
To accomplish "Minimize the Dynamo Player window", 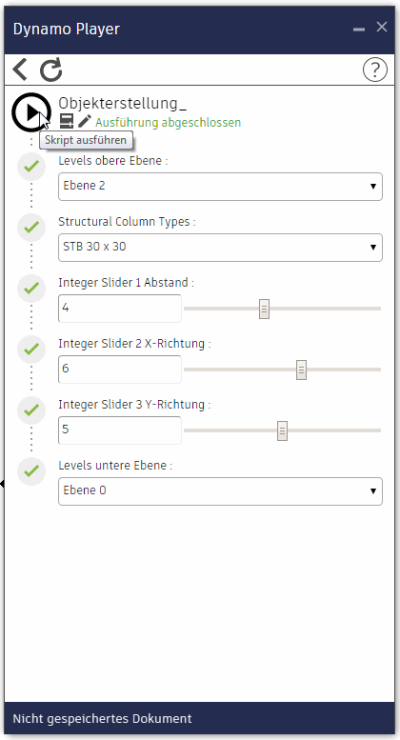I will coord(359,29).
